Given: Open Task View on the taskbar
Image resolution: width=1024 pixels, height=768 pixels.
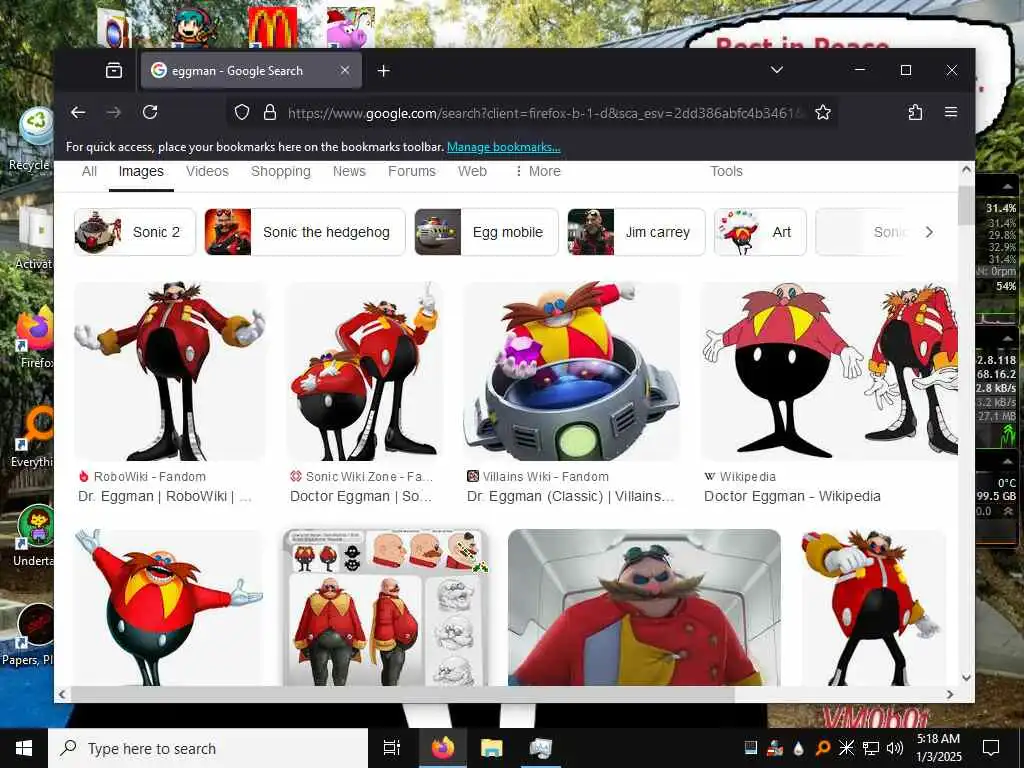Looking at the screenshot, I should [x=391, y=748].
